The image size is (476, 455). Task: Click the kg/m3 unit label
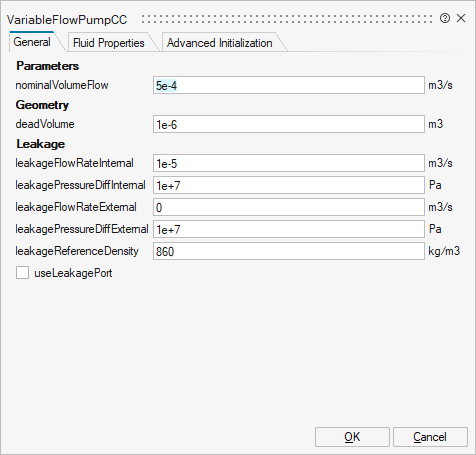point(444,251)
